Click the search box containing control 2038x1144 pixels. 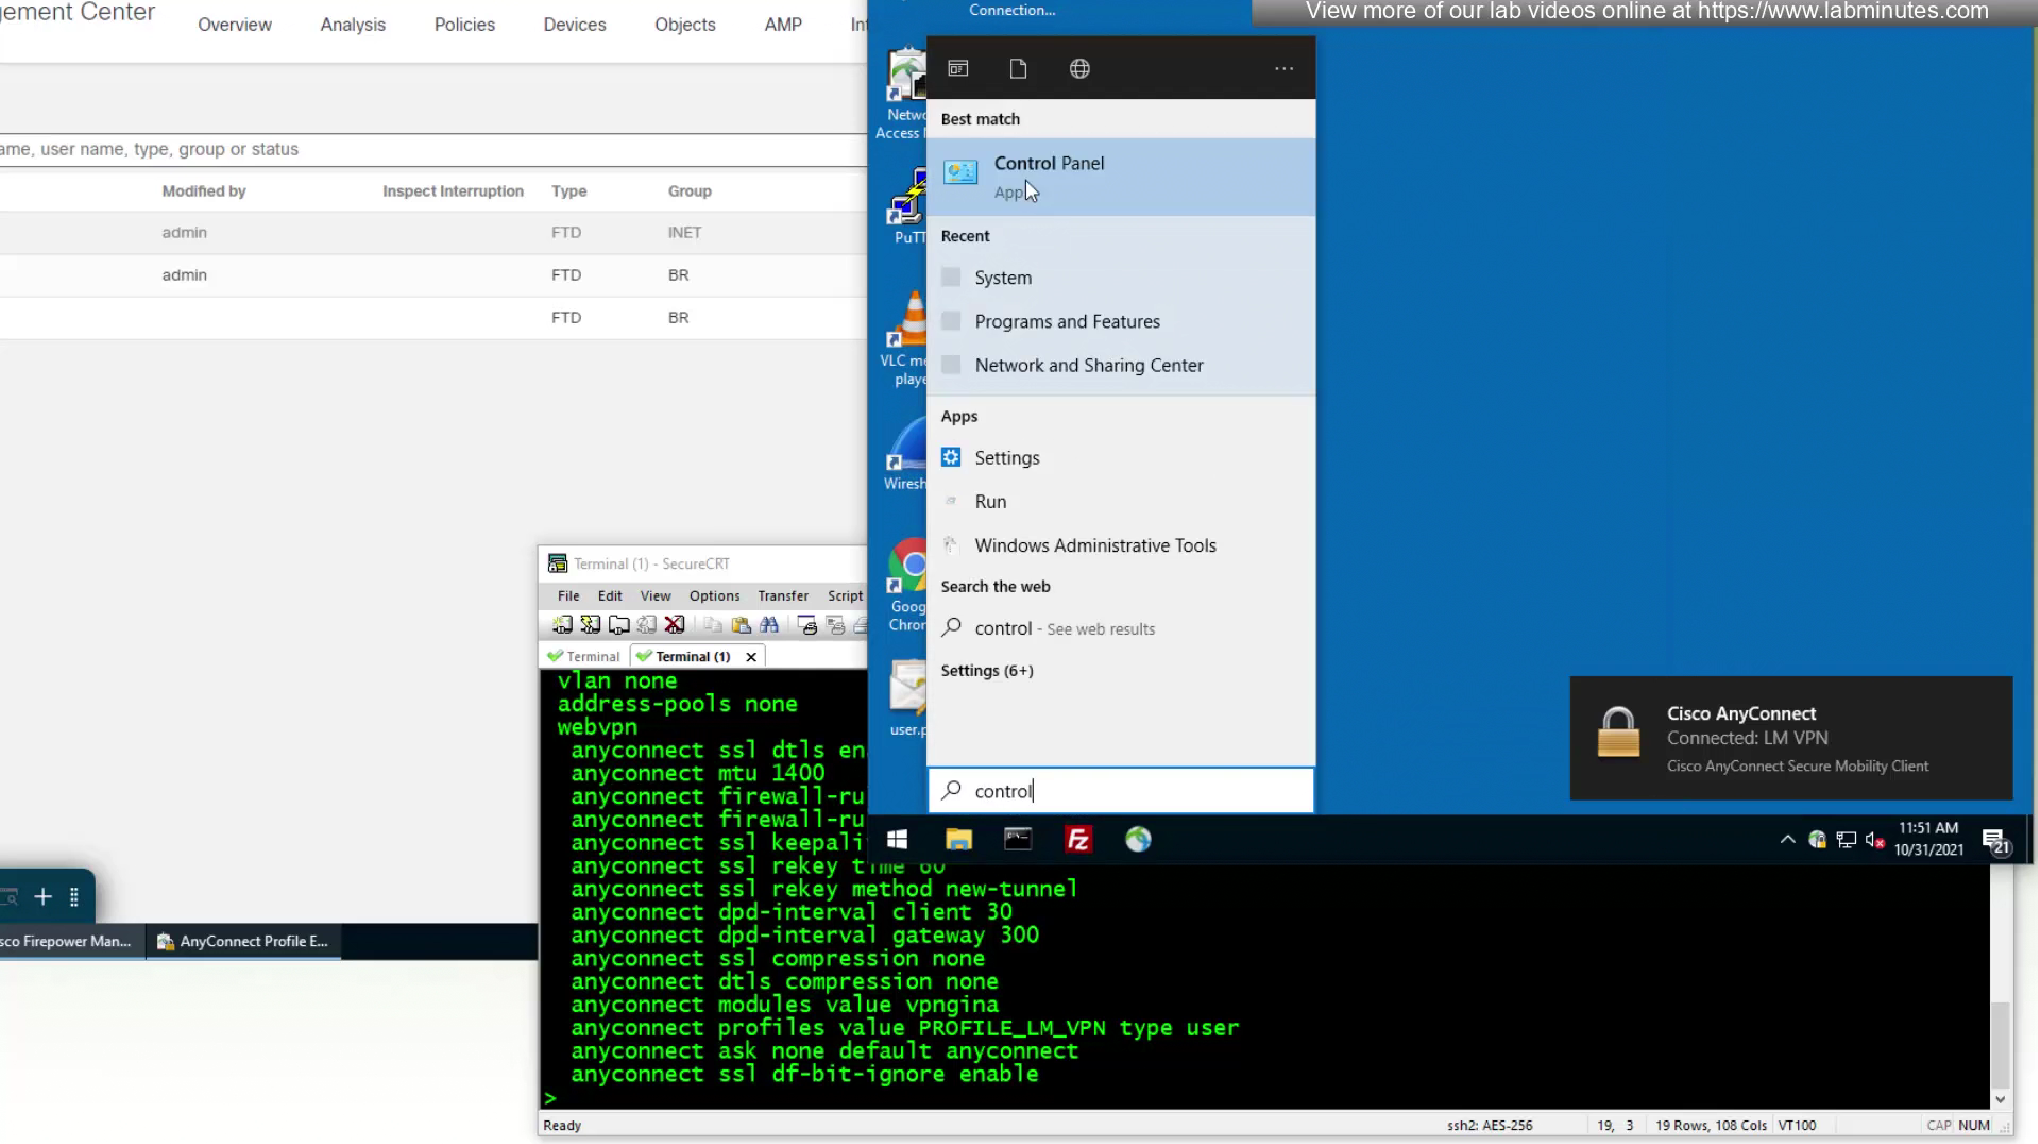(x=1120, y=791)
